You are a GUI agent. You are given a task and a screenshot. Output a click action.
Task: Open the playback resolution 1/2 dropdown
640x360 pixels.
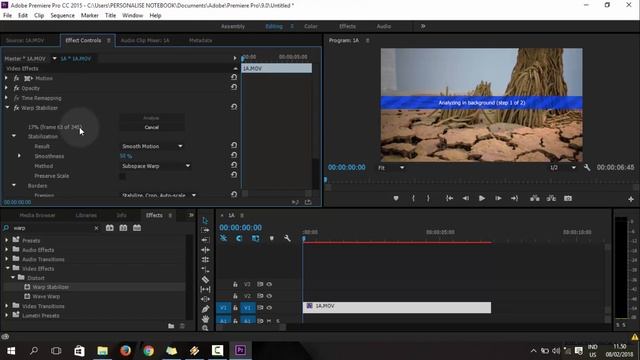pos(562,168)
